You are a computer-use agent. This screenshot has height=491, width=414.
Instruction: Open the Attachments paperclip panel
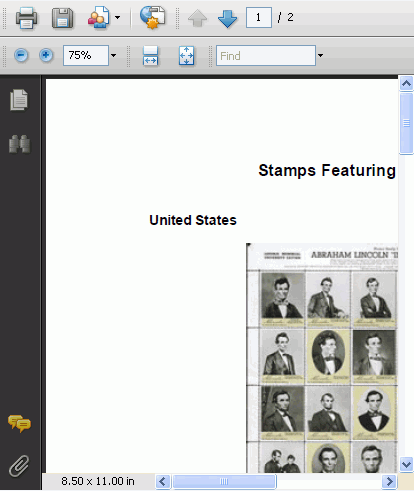pyautogui.click(x=19, y=466)
